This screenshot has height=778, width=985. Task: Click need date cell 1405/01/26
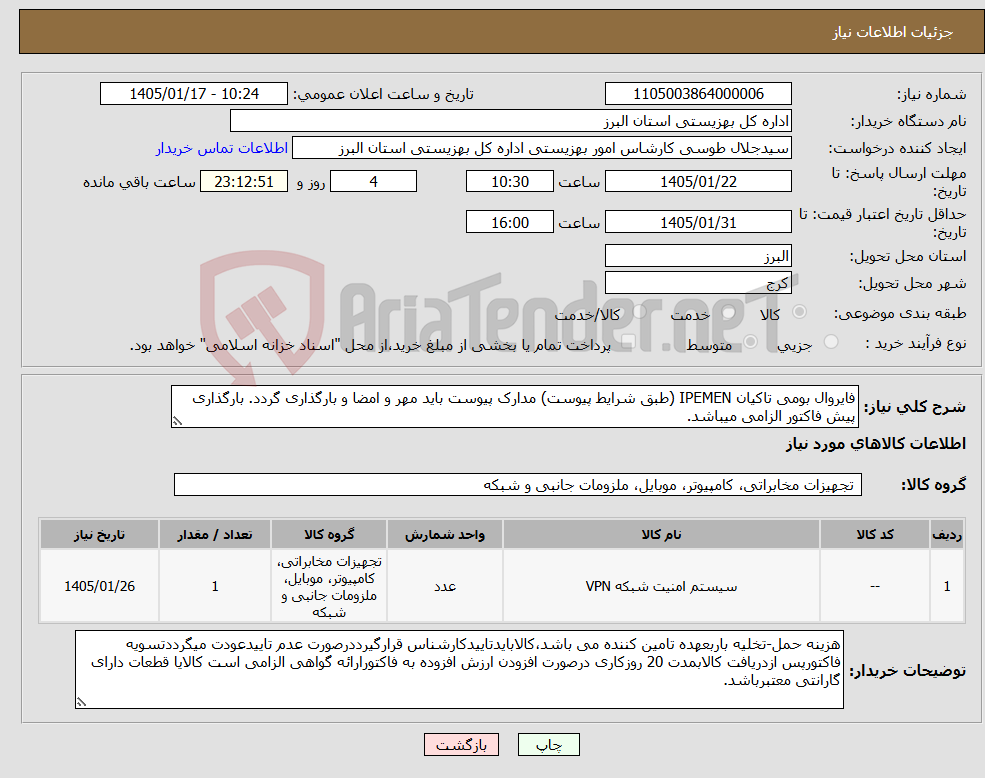pos(99,586)
